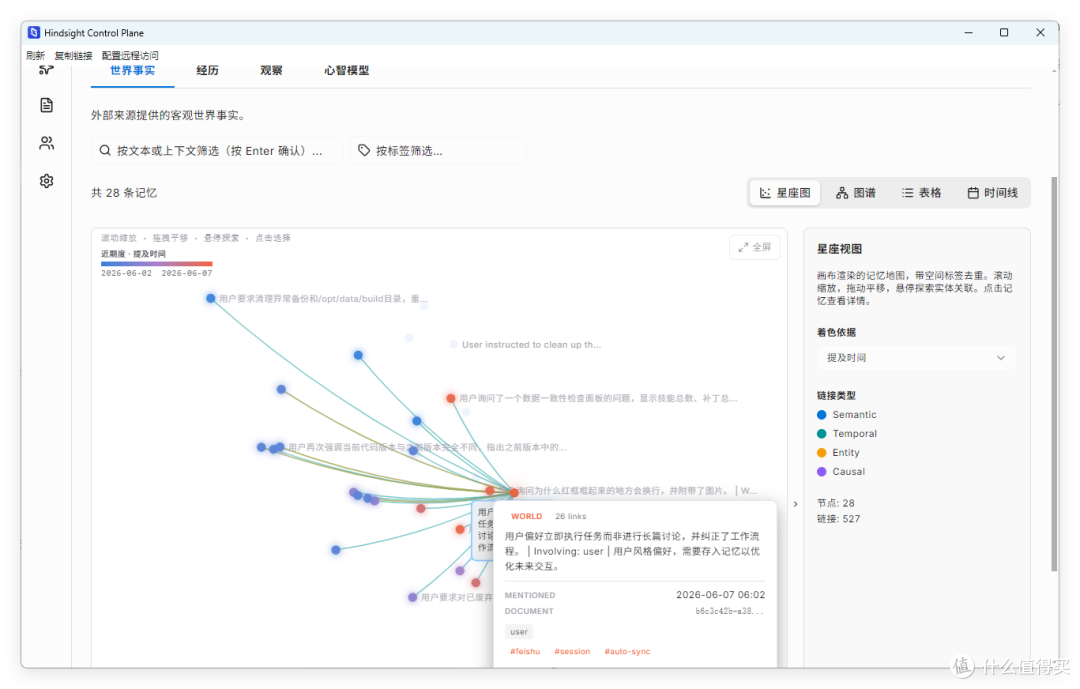Click the #auto-sync tag in tooltip
The height and width of the screenshot is (689, 1080).
pyautogui.click(x=627, y=651)
